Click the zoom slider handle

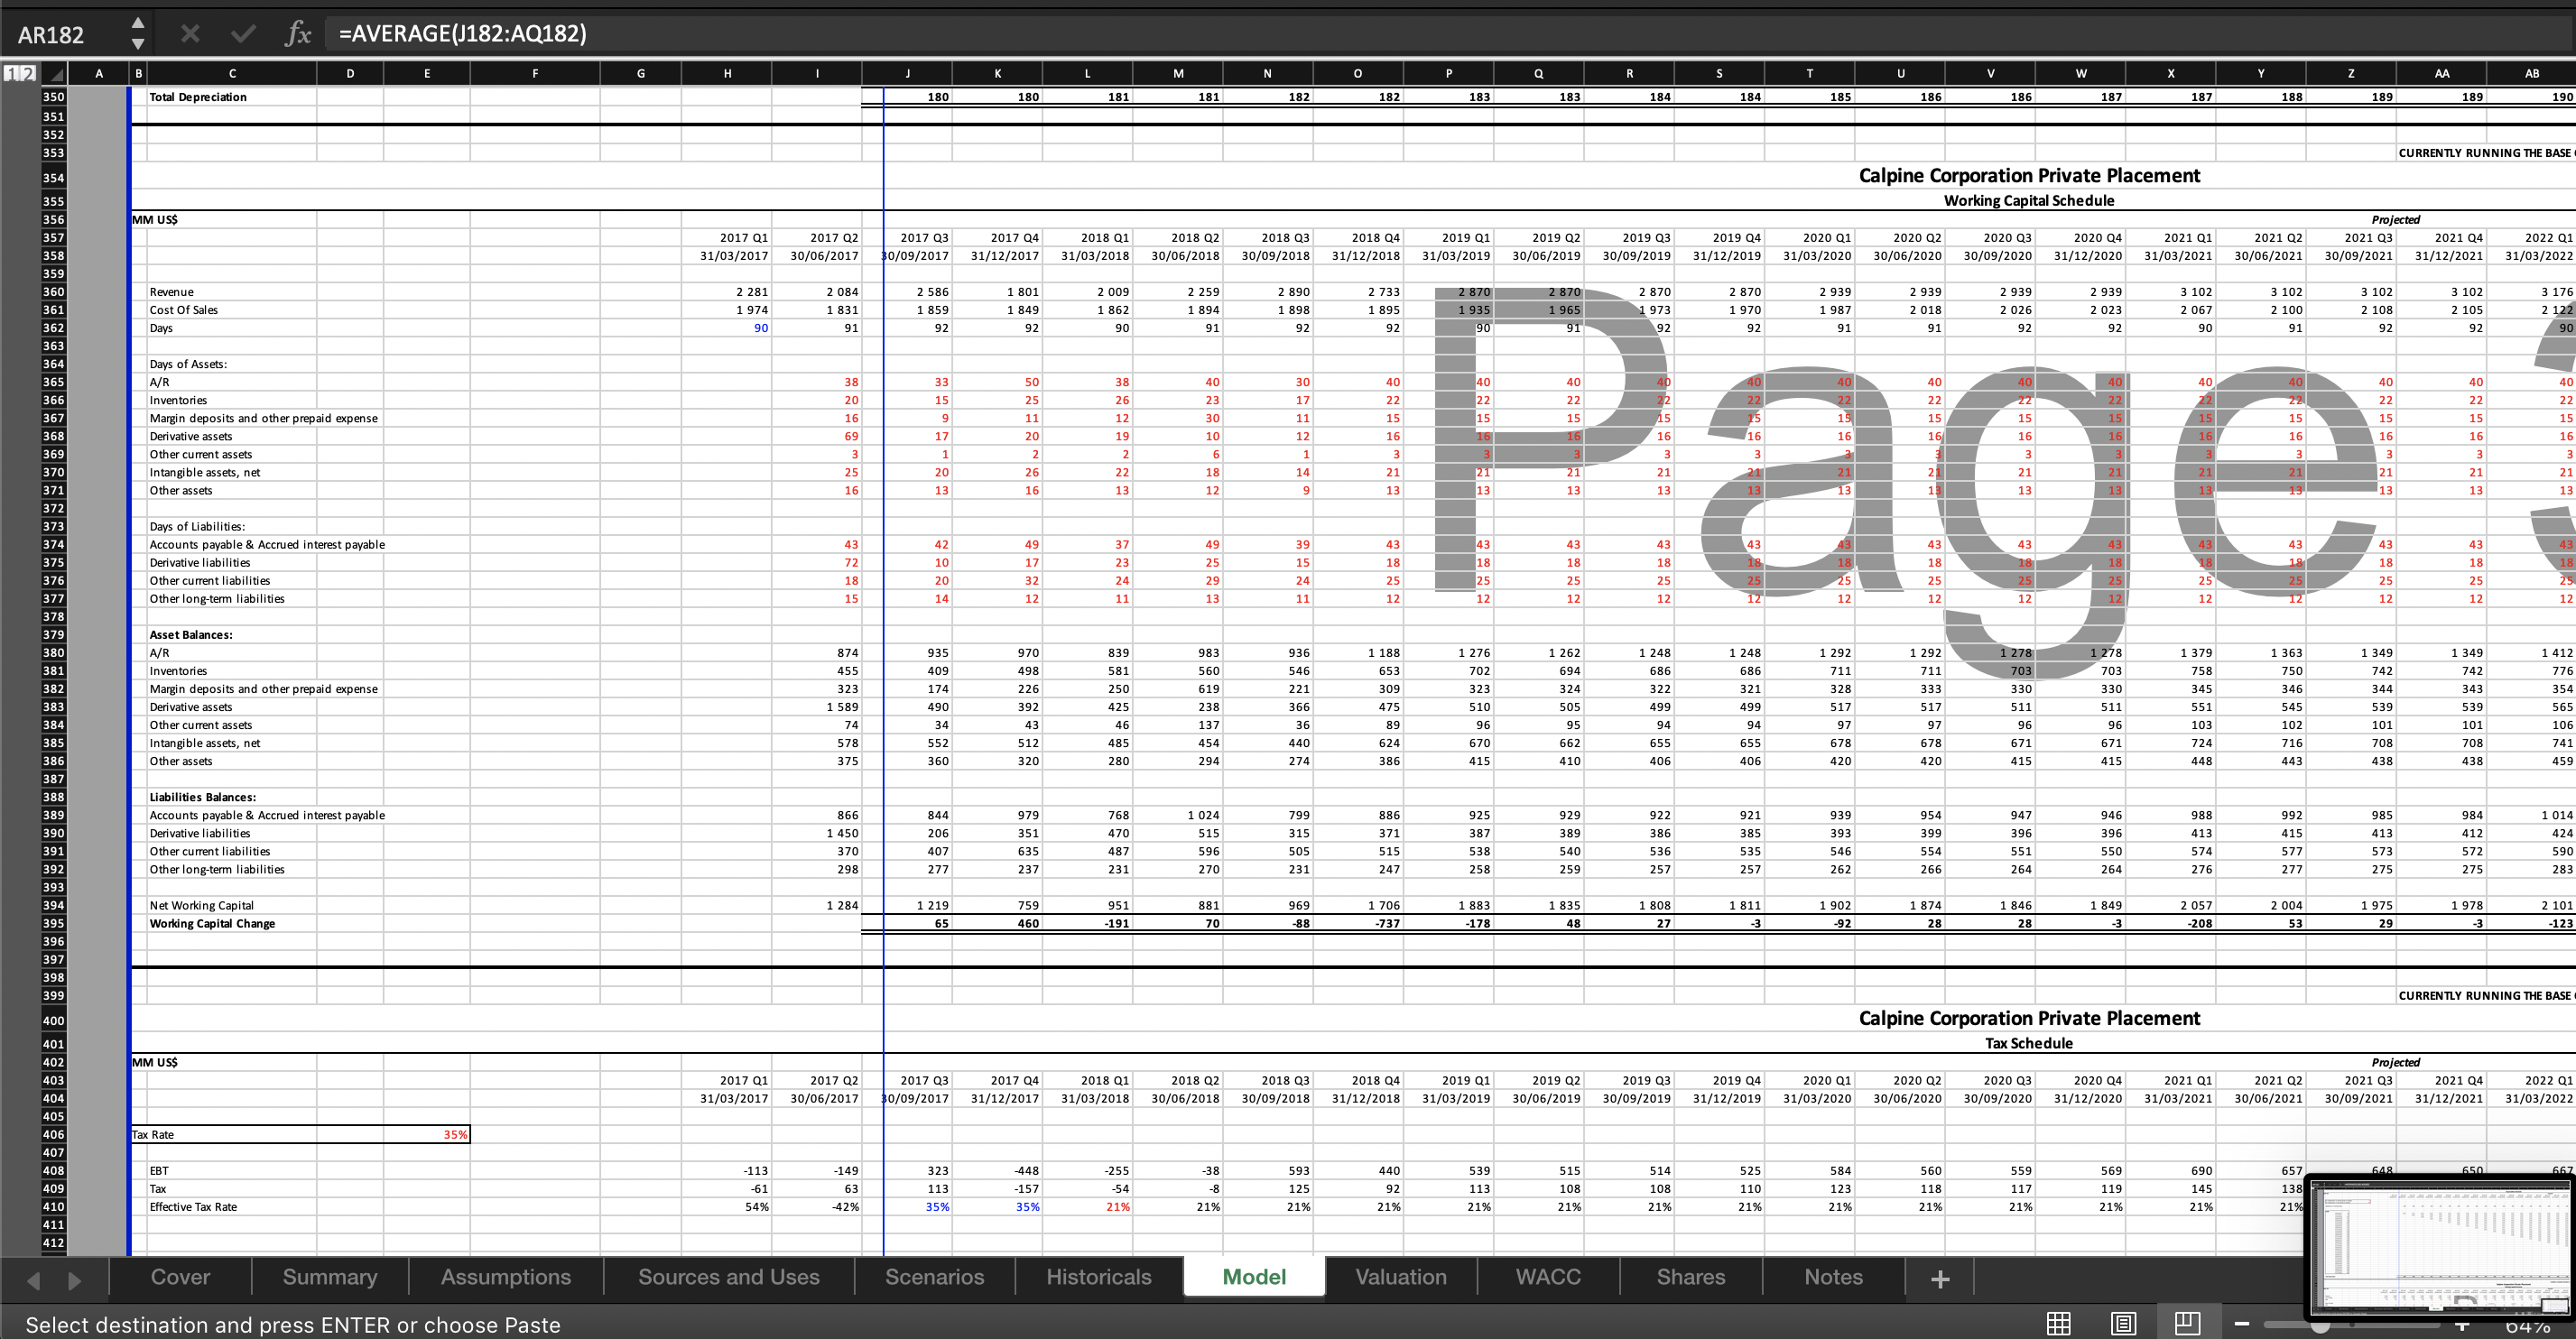(2320, 1325)
